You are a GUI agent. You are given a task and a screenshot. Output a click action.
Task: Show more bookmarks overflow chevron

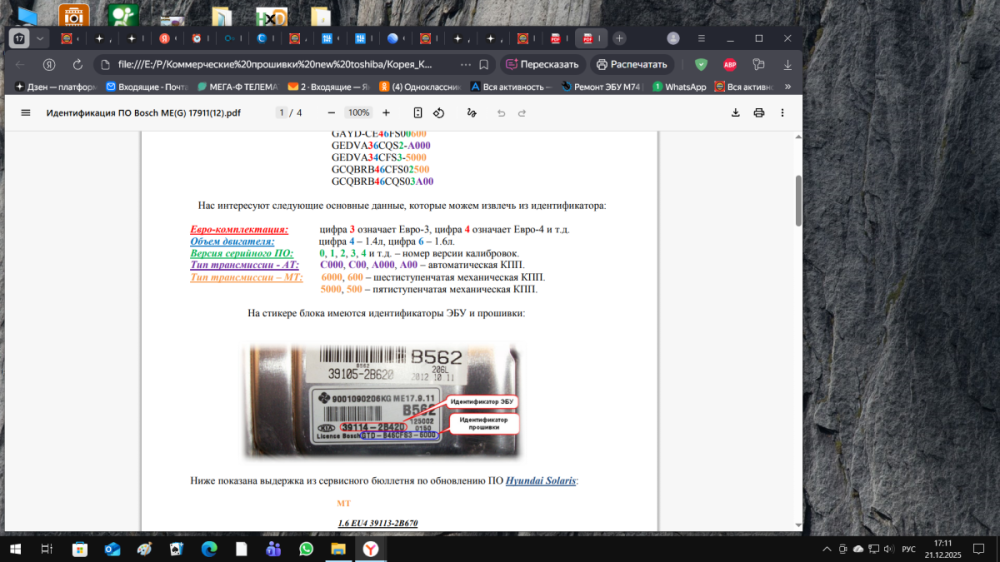(x=788, y=87)
